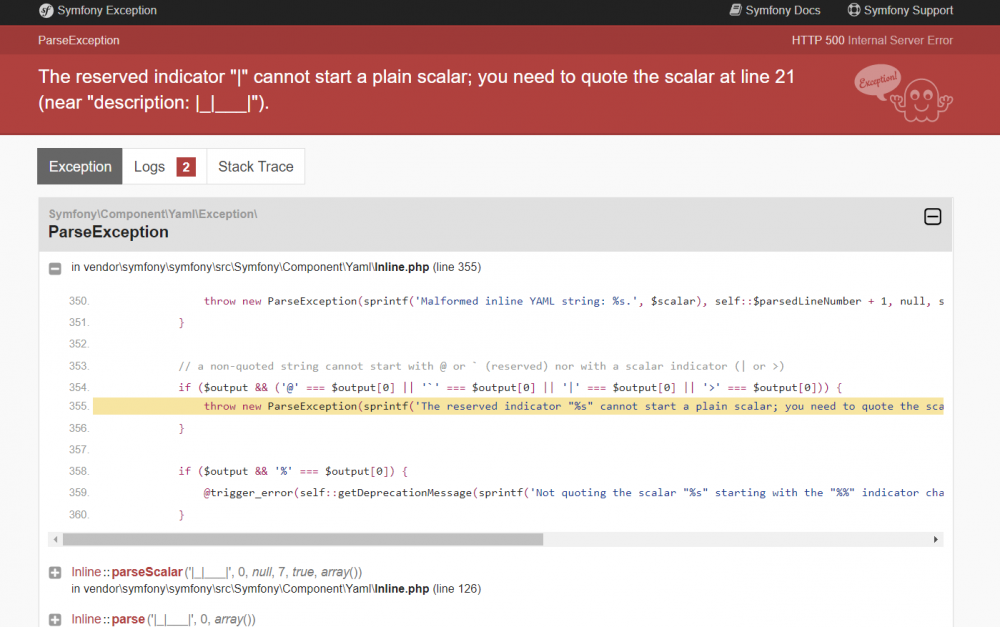Collapse the Inline.php line 355 trace

(55, 269)
